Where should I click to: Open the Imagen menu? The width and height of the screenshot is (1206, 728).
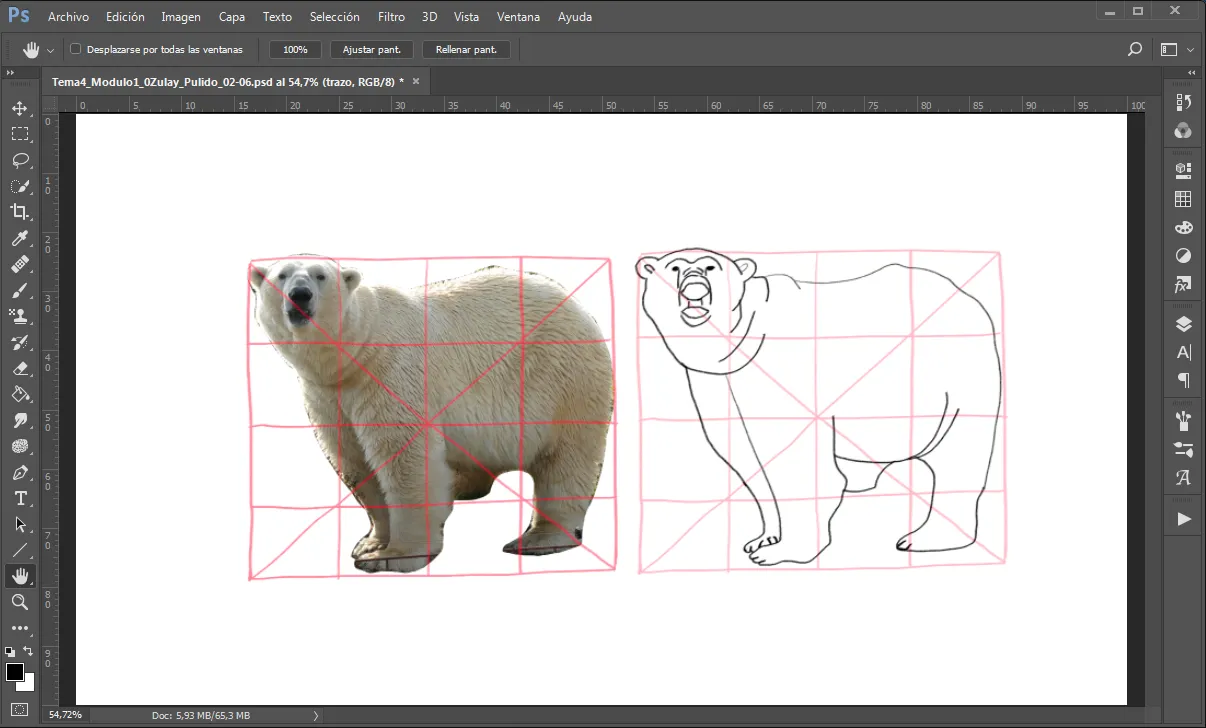click(x=181, y=17)
